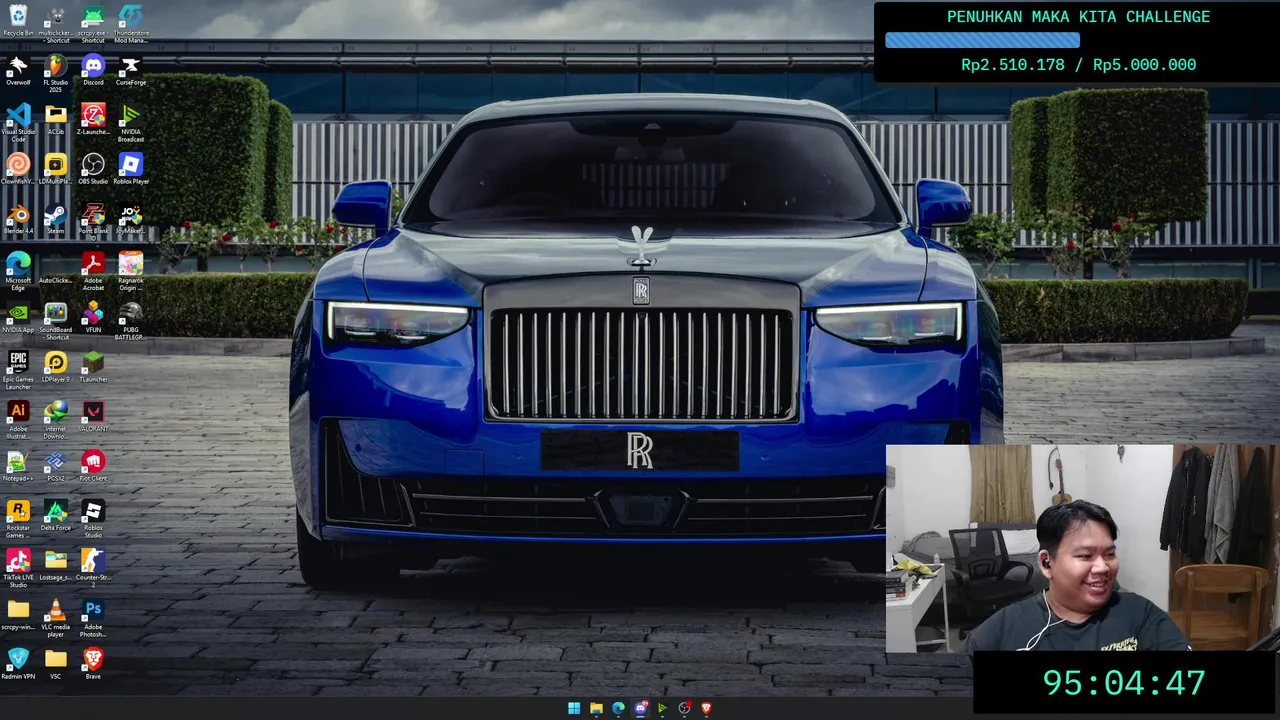Select the Lostsaga folder icon
This screenshot has height=720, width=1280.
(56, 565)
